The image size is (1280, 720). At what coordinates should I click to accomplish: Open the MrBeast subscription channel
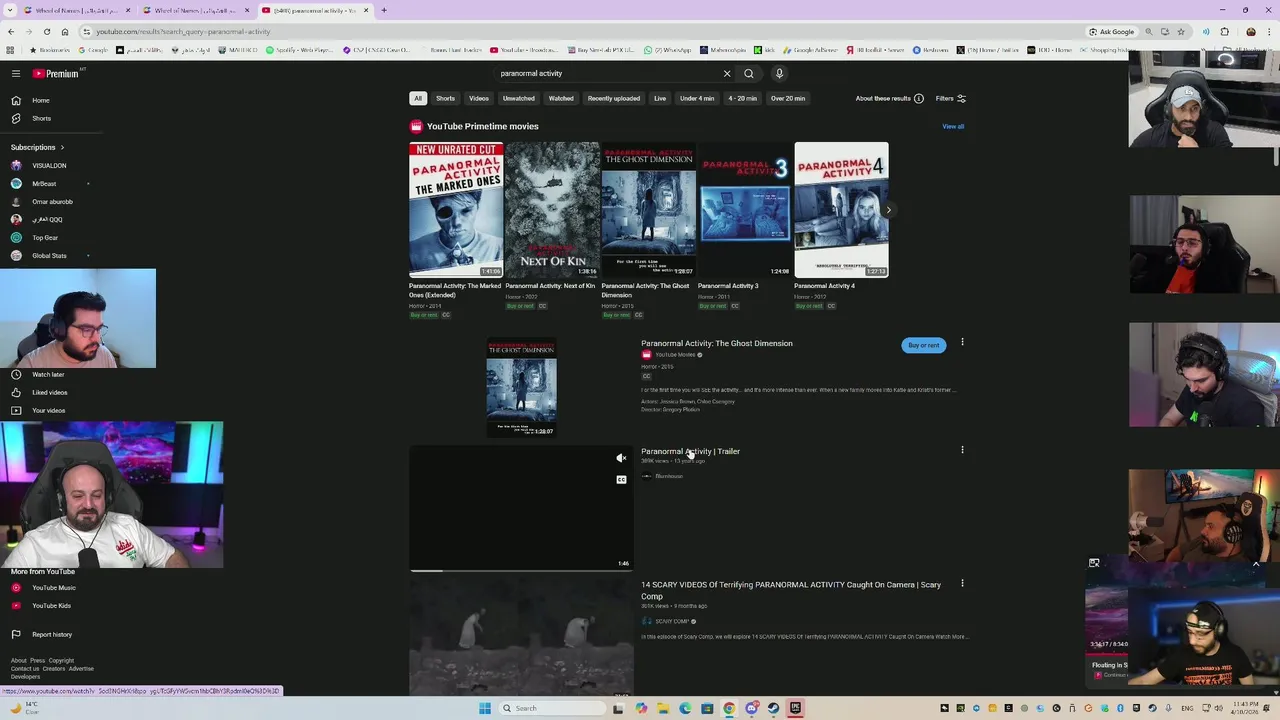pyautogui.click(x=44, y=183)
